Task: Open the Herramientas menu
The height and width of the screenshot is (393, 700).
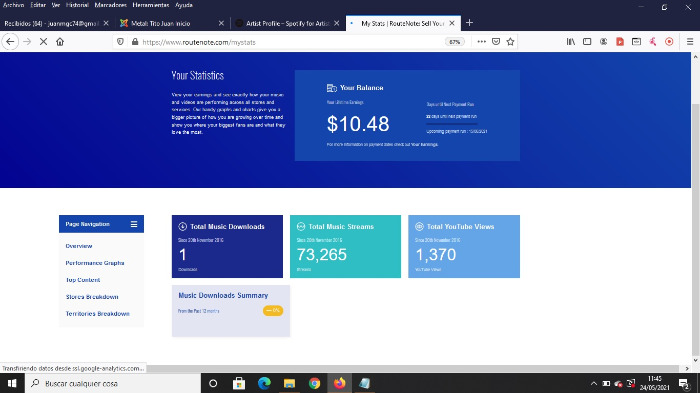Action: 150,5
